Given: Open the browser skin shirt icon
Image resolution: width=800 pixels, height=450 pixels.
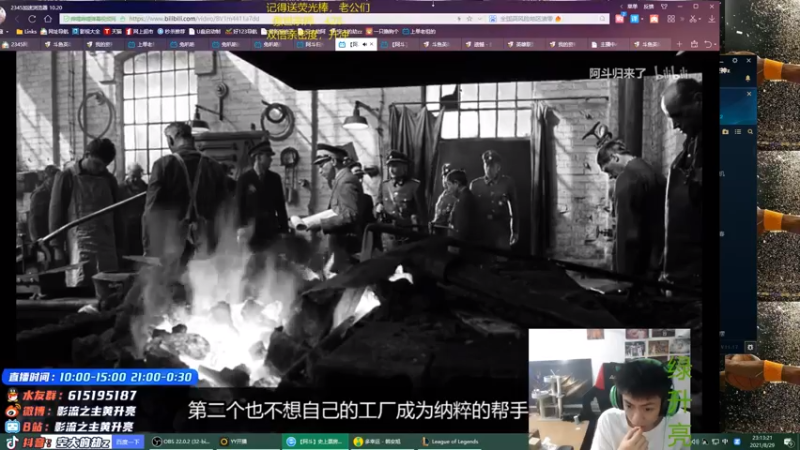Looking at the screenshot, I should pyautogui.click(x=664, y=7).
